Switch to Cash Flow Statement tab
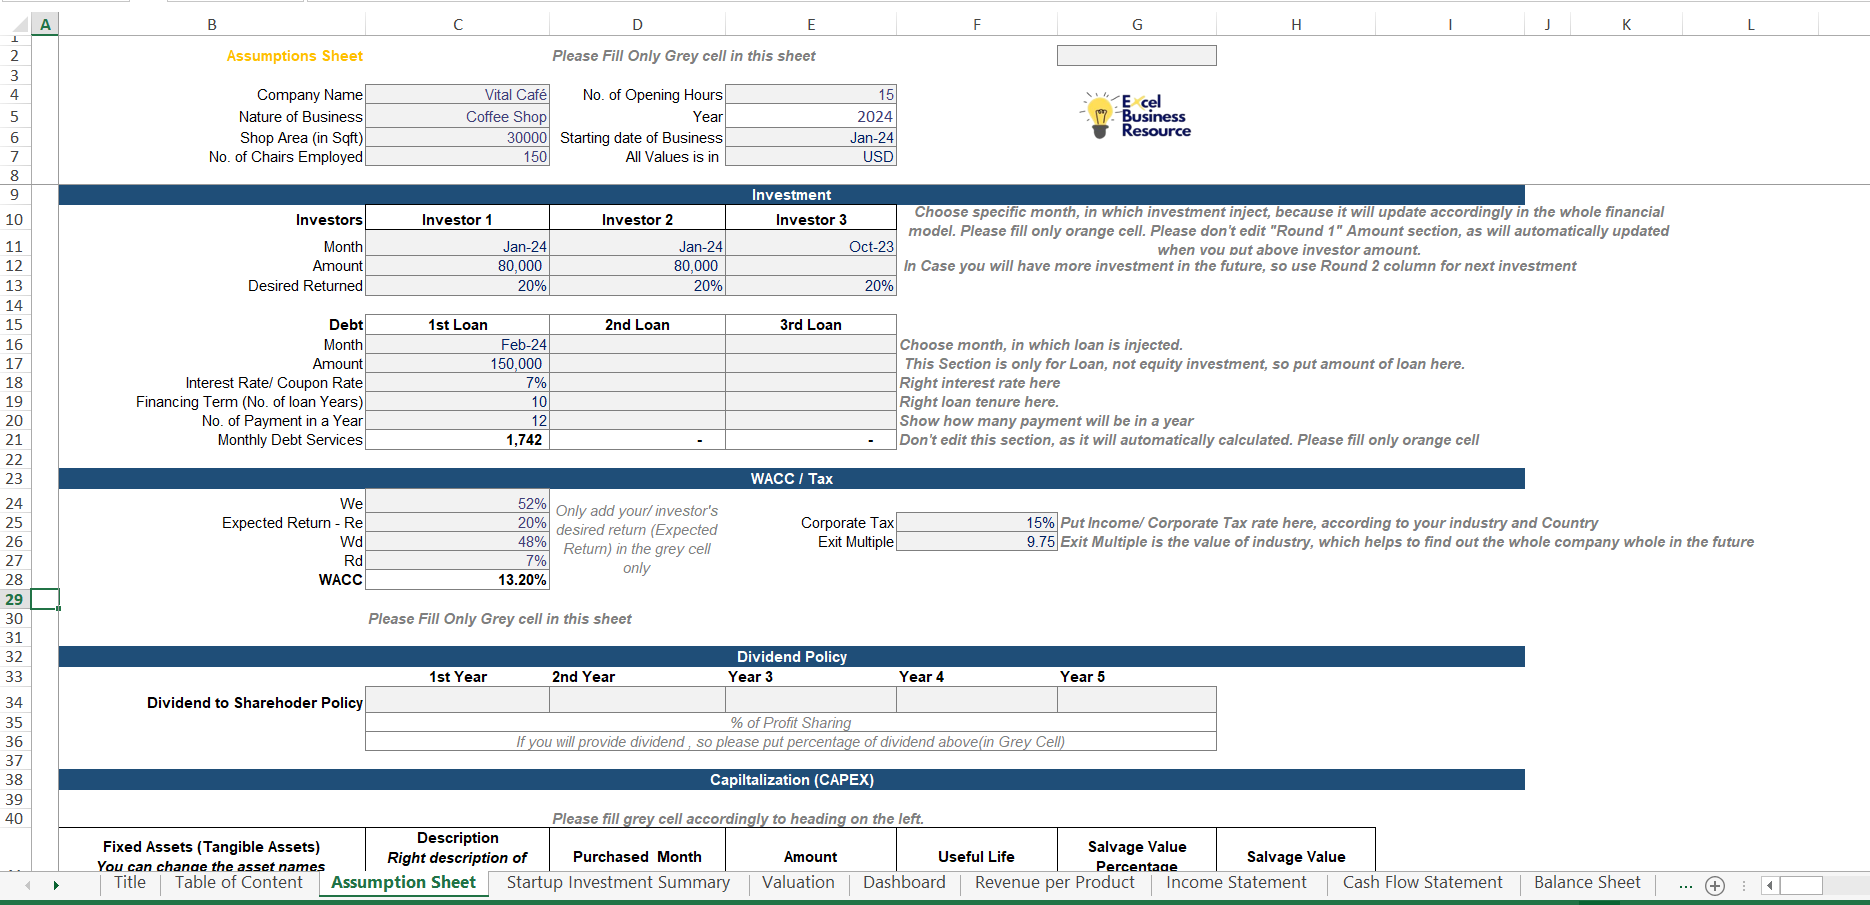 (x=1422, y=883)
